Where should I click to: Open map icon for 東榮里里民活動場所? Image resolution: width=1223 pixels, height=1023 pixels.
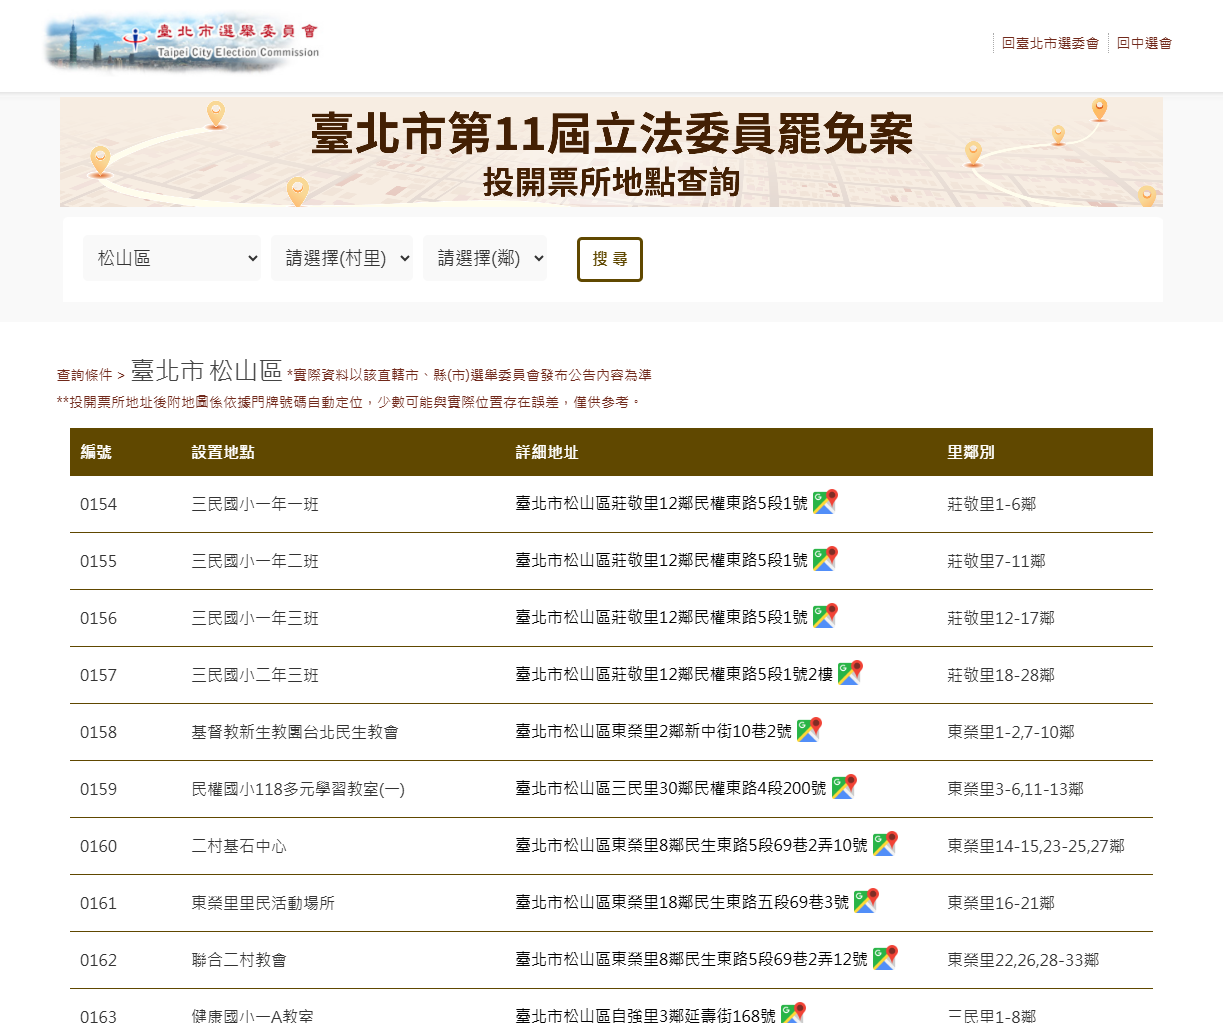865,901
